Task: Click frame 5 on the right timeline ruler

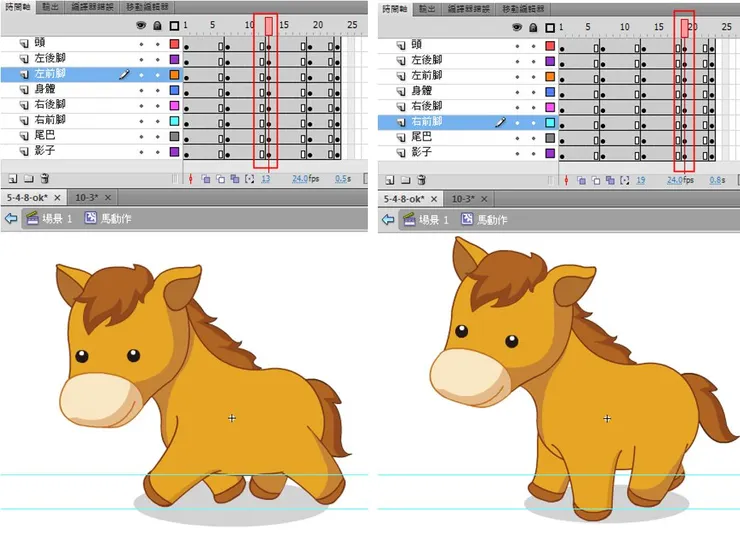Action: pos(588,27)
